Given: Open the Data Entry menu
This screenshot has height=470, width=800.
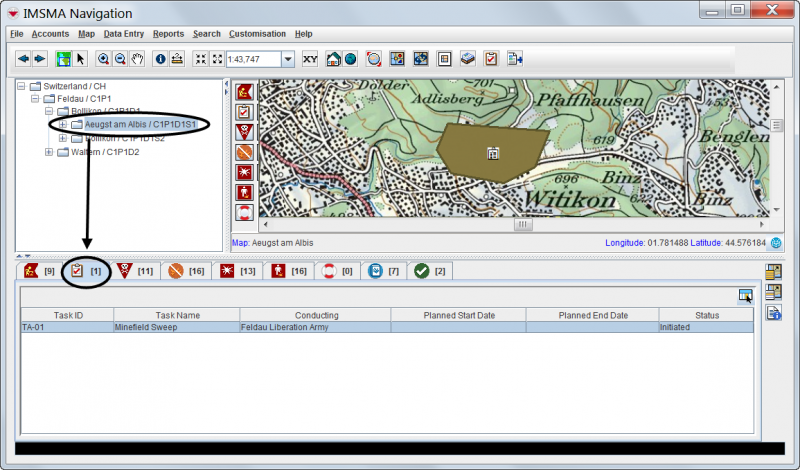Looking at the screenshot, I should click(125, 34).
